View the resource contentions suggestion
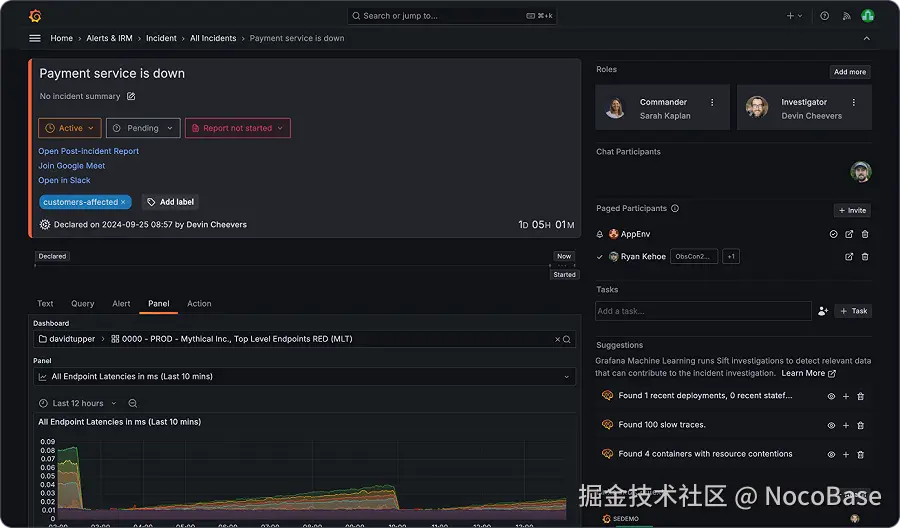This screenshot has width=900, height=528. (x=831, y=455)
